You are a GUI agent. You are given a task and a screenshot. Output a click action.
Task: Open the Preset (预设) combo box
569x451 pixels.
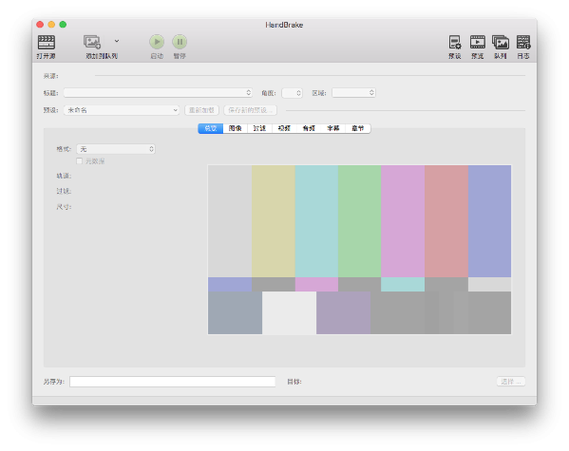(122, 110)
